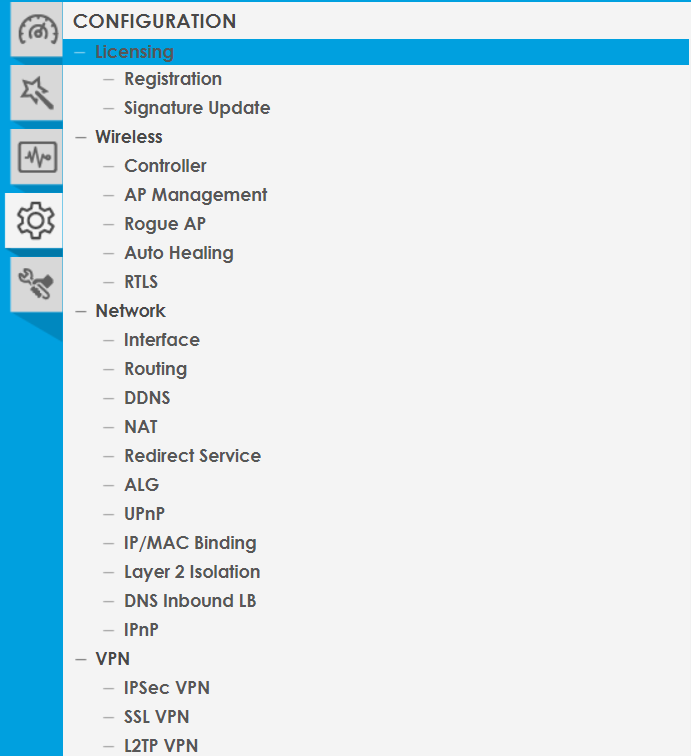Open Auto Healing settings
The image size is (691, 756).
coord(179,253)
